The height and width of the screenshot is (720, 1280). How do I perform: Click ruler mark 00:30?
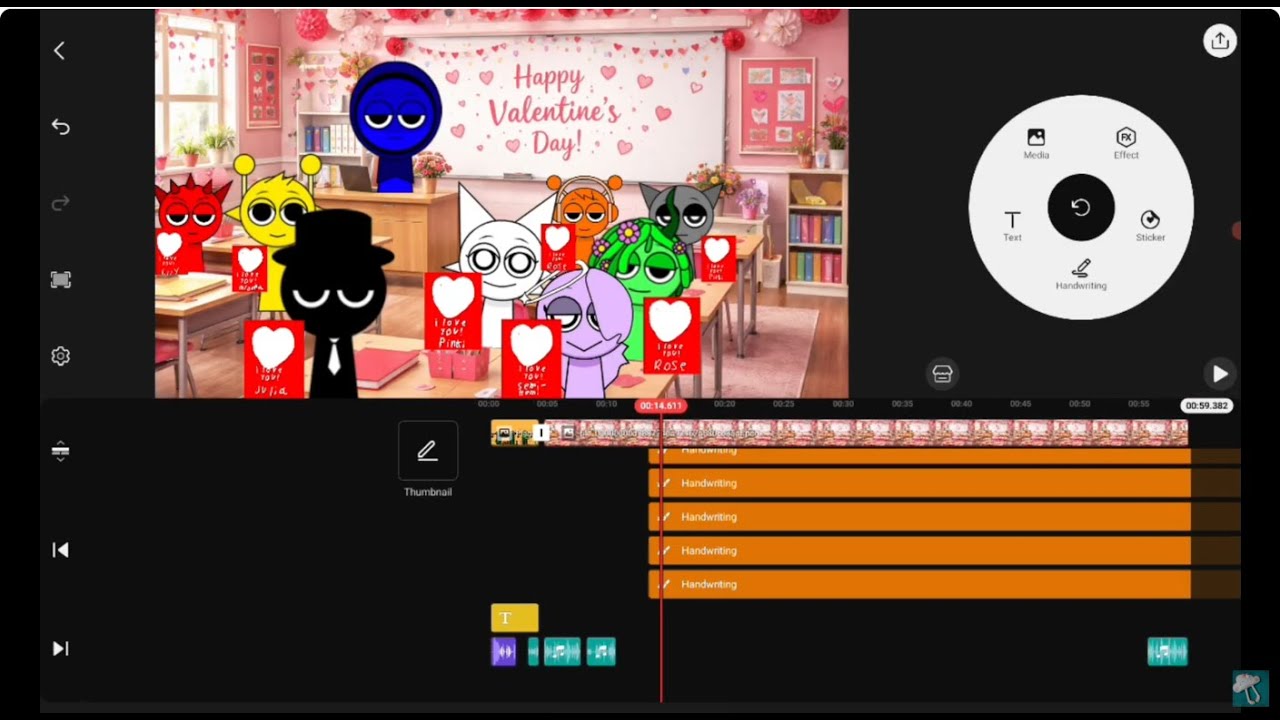pos(843,404)
